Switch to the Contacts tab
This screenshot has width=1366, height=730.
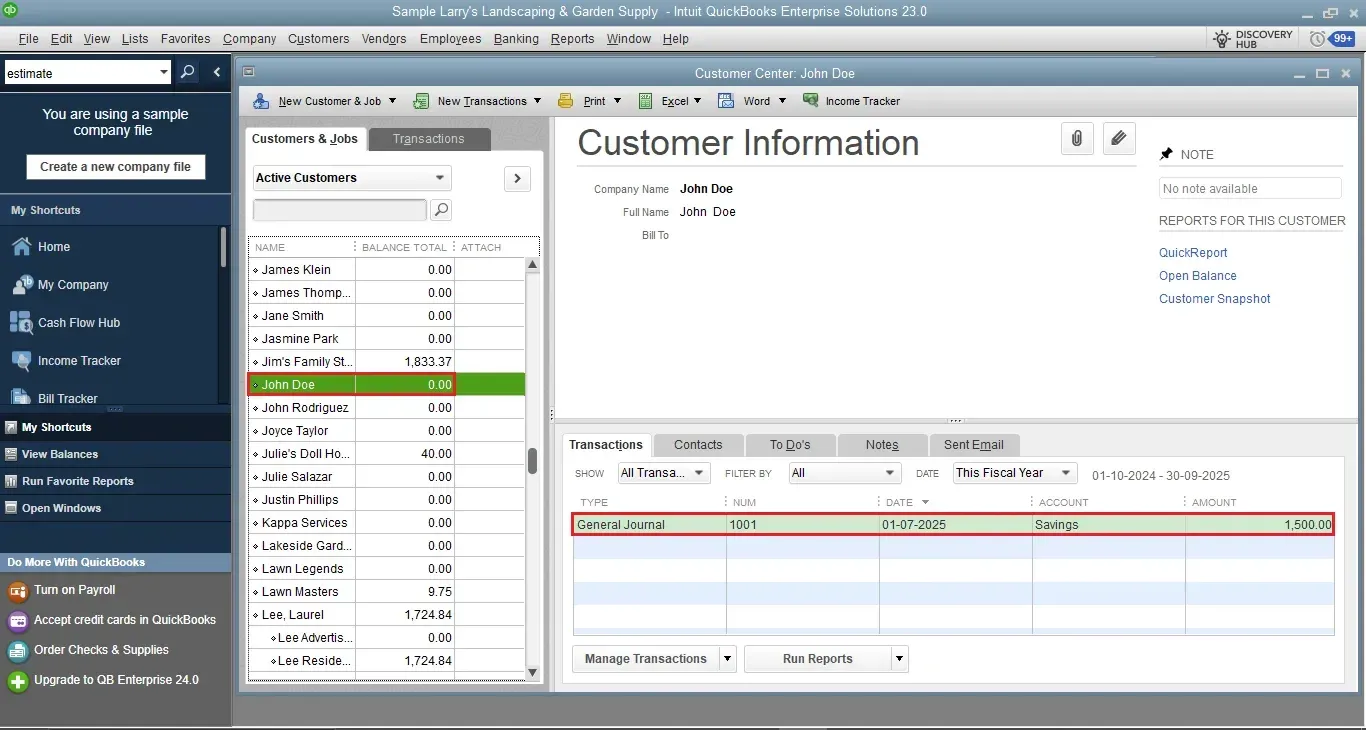tap(698, 445)
